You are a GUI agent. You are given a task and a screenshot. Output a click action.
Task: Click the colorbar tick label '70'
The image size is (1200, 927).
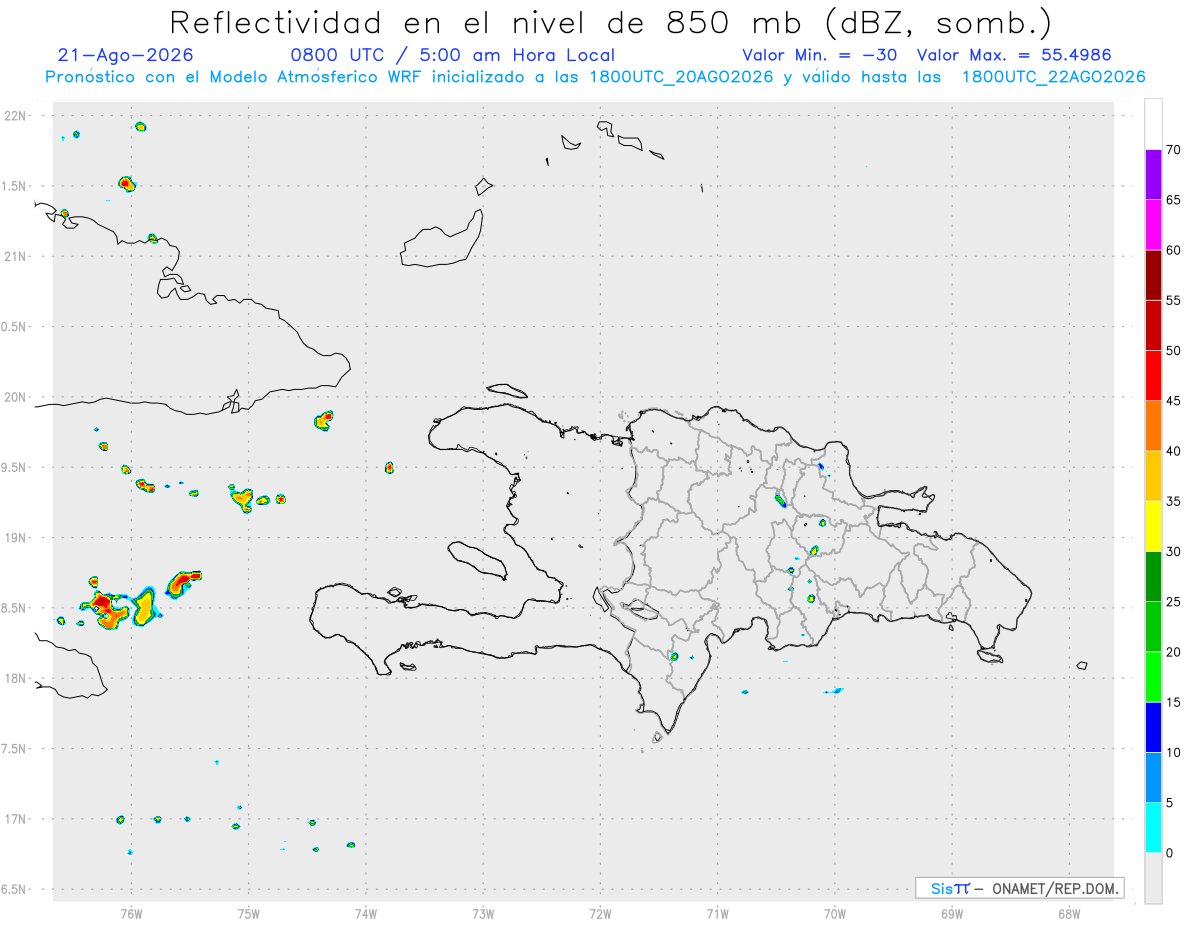[x=1173, y=150]
